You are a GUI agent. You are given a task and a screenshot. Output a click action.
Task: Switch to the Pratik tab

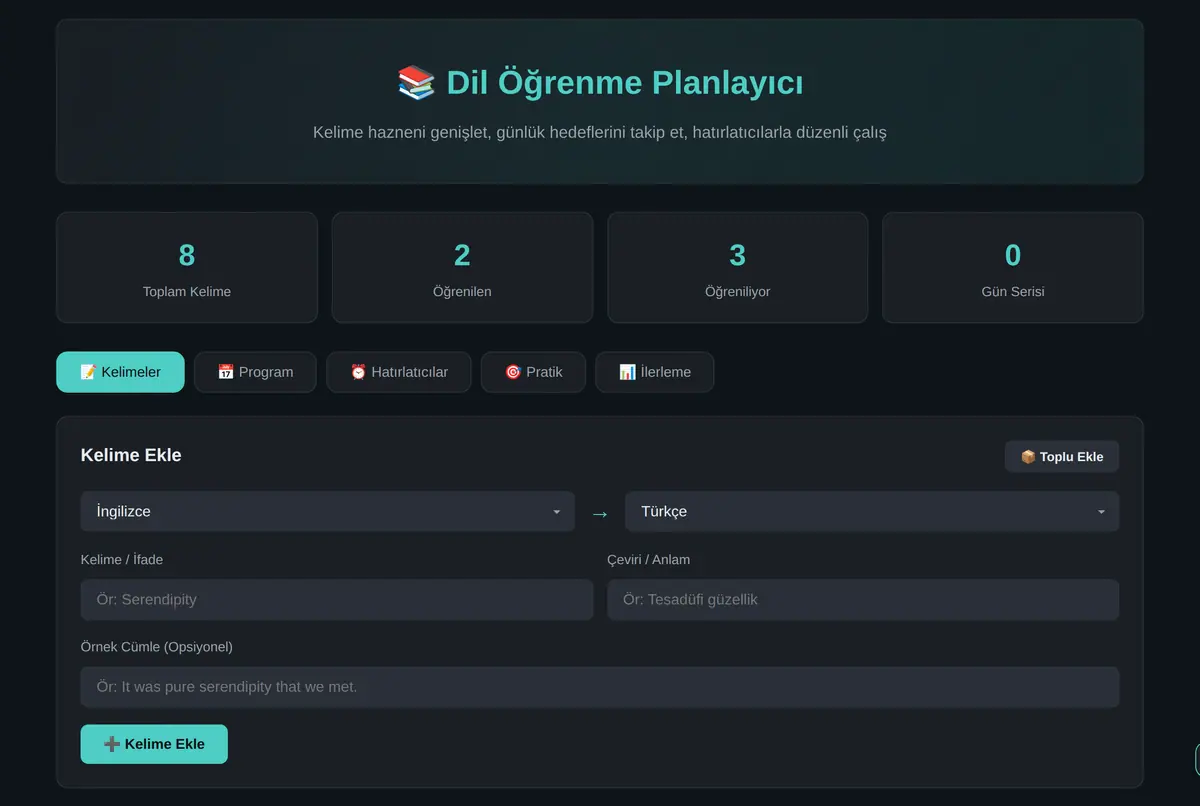click(x=533, y=372)
